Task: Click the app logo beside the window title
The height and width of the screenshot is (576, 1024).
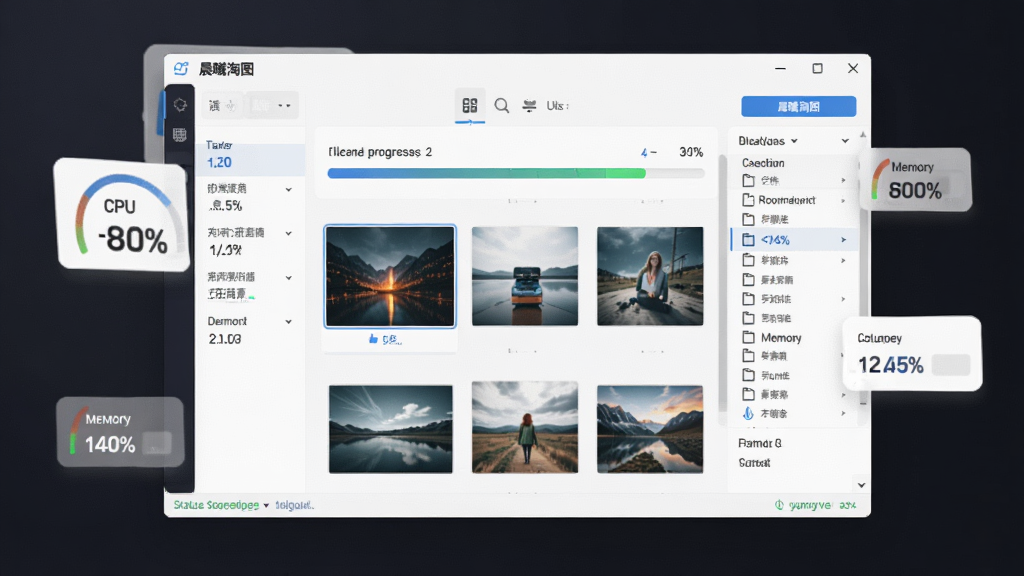Action: coord(181,69)
